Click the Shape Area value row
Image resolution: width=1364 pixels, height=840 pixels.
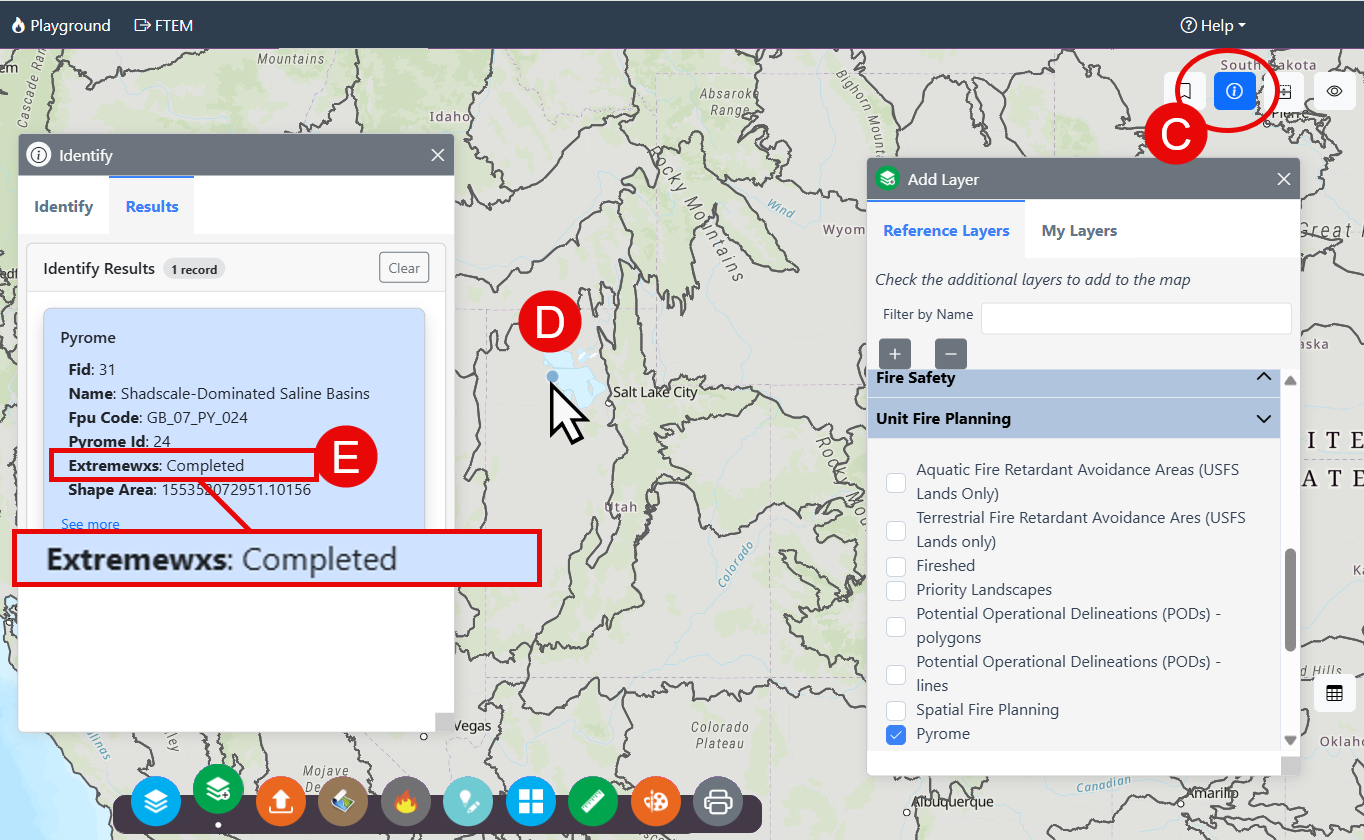point(189,490)
